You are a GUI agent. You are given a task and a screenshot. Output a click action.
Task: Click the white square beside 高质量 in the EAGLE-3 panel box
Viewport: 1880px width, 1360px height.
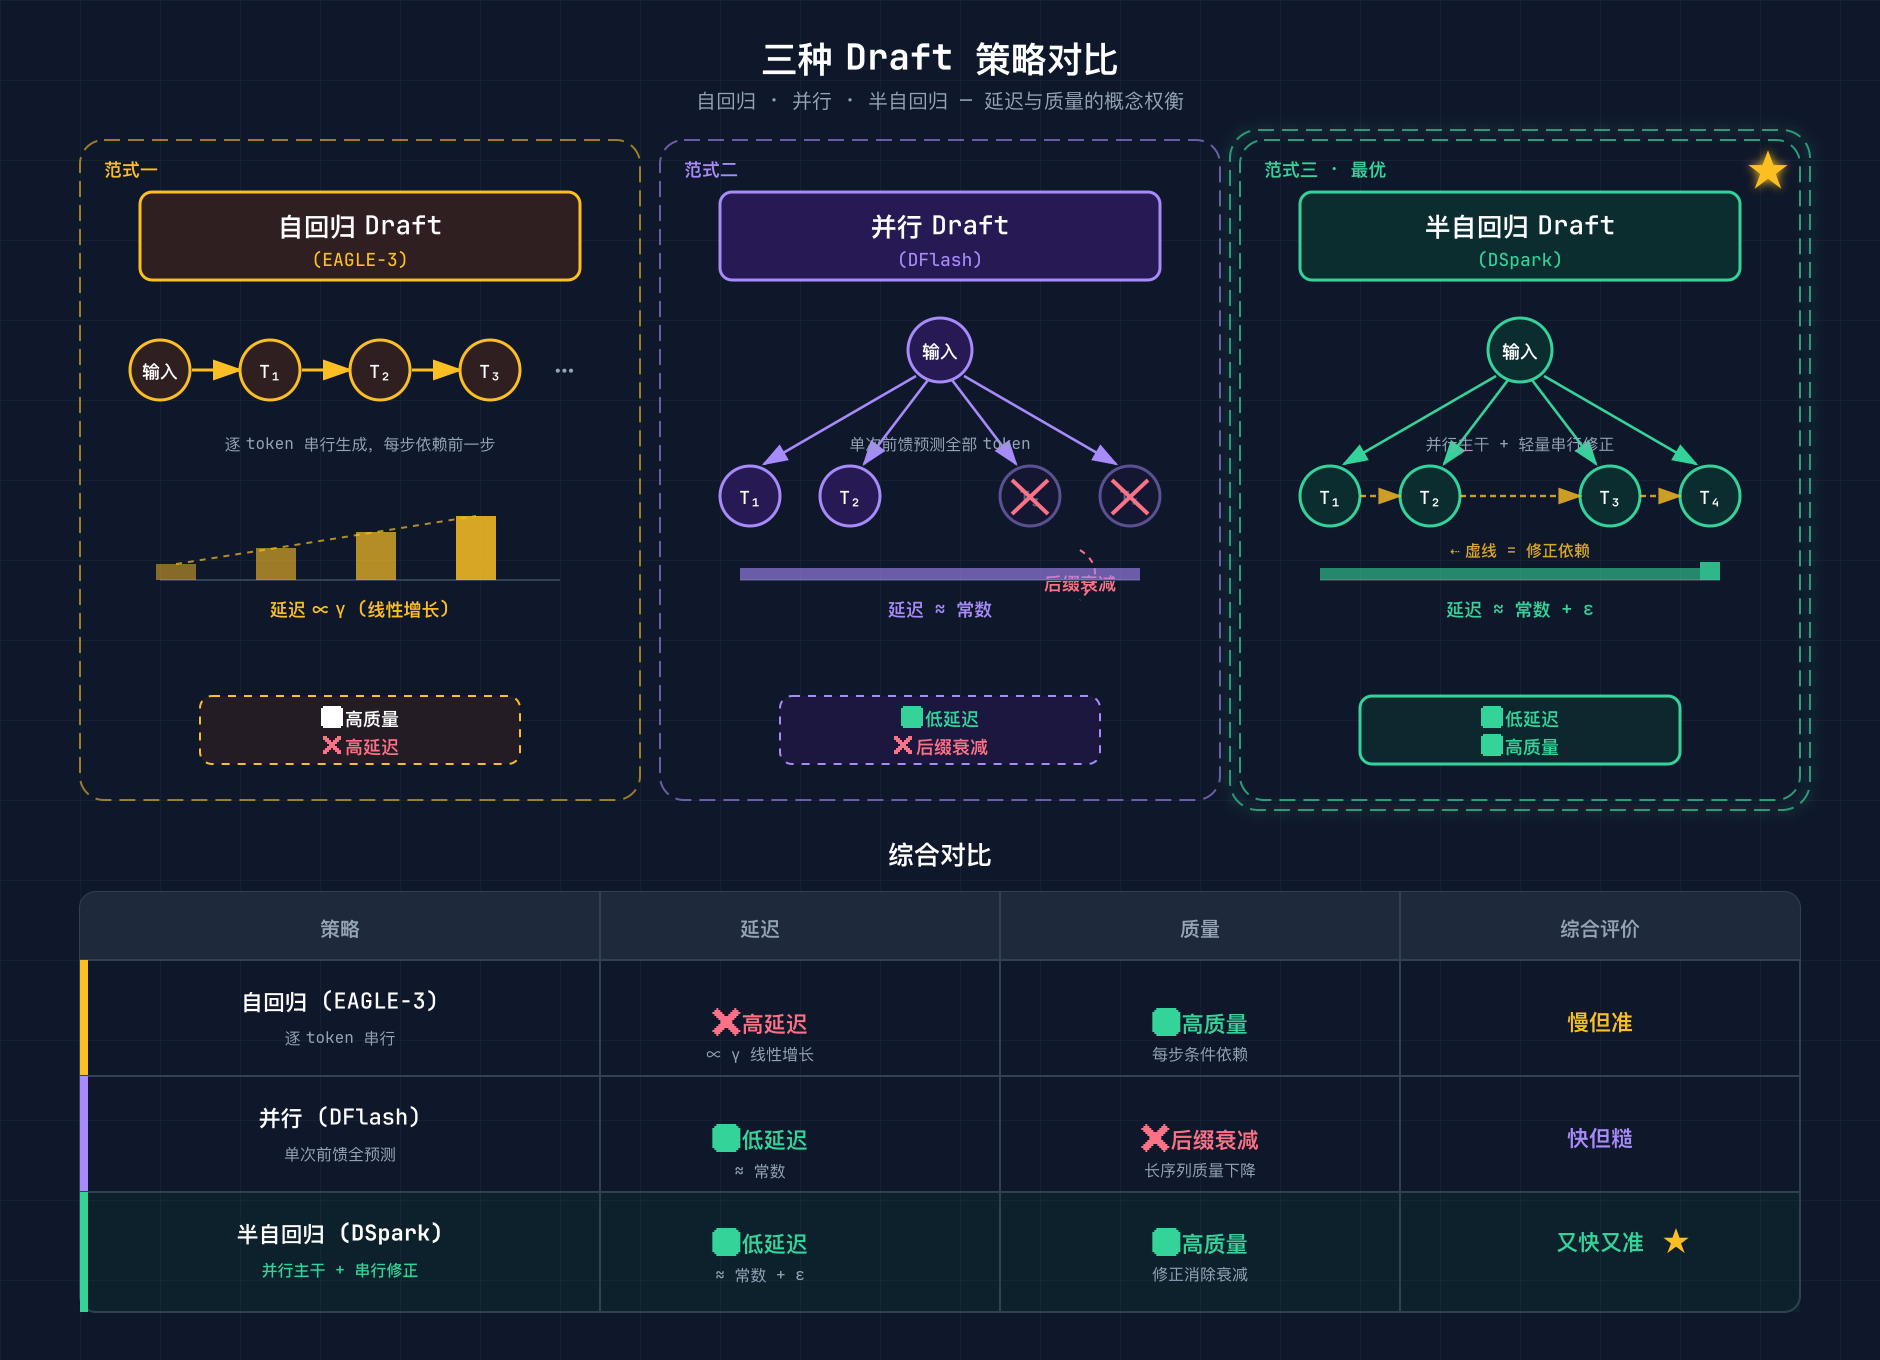click(x=332, y=717)
